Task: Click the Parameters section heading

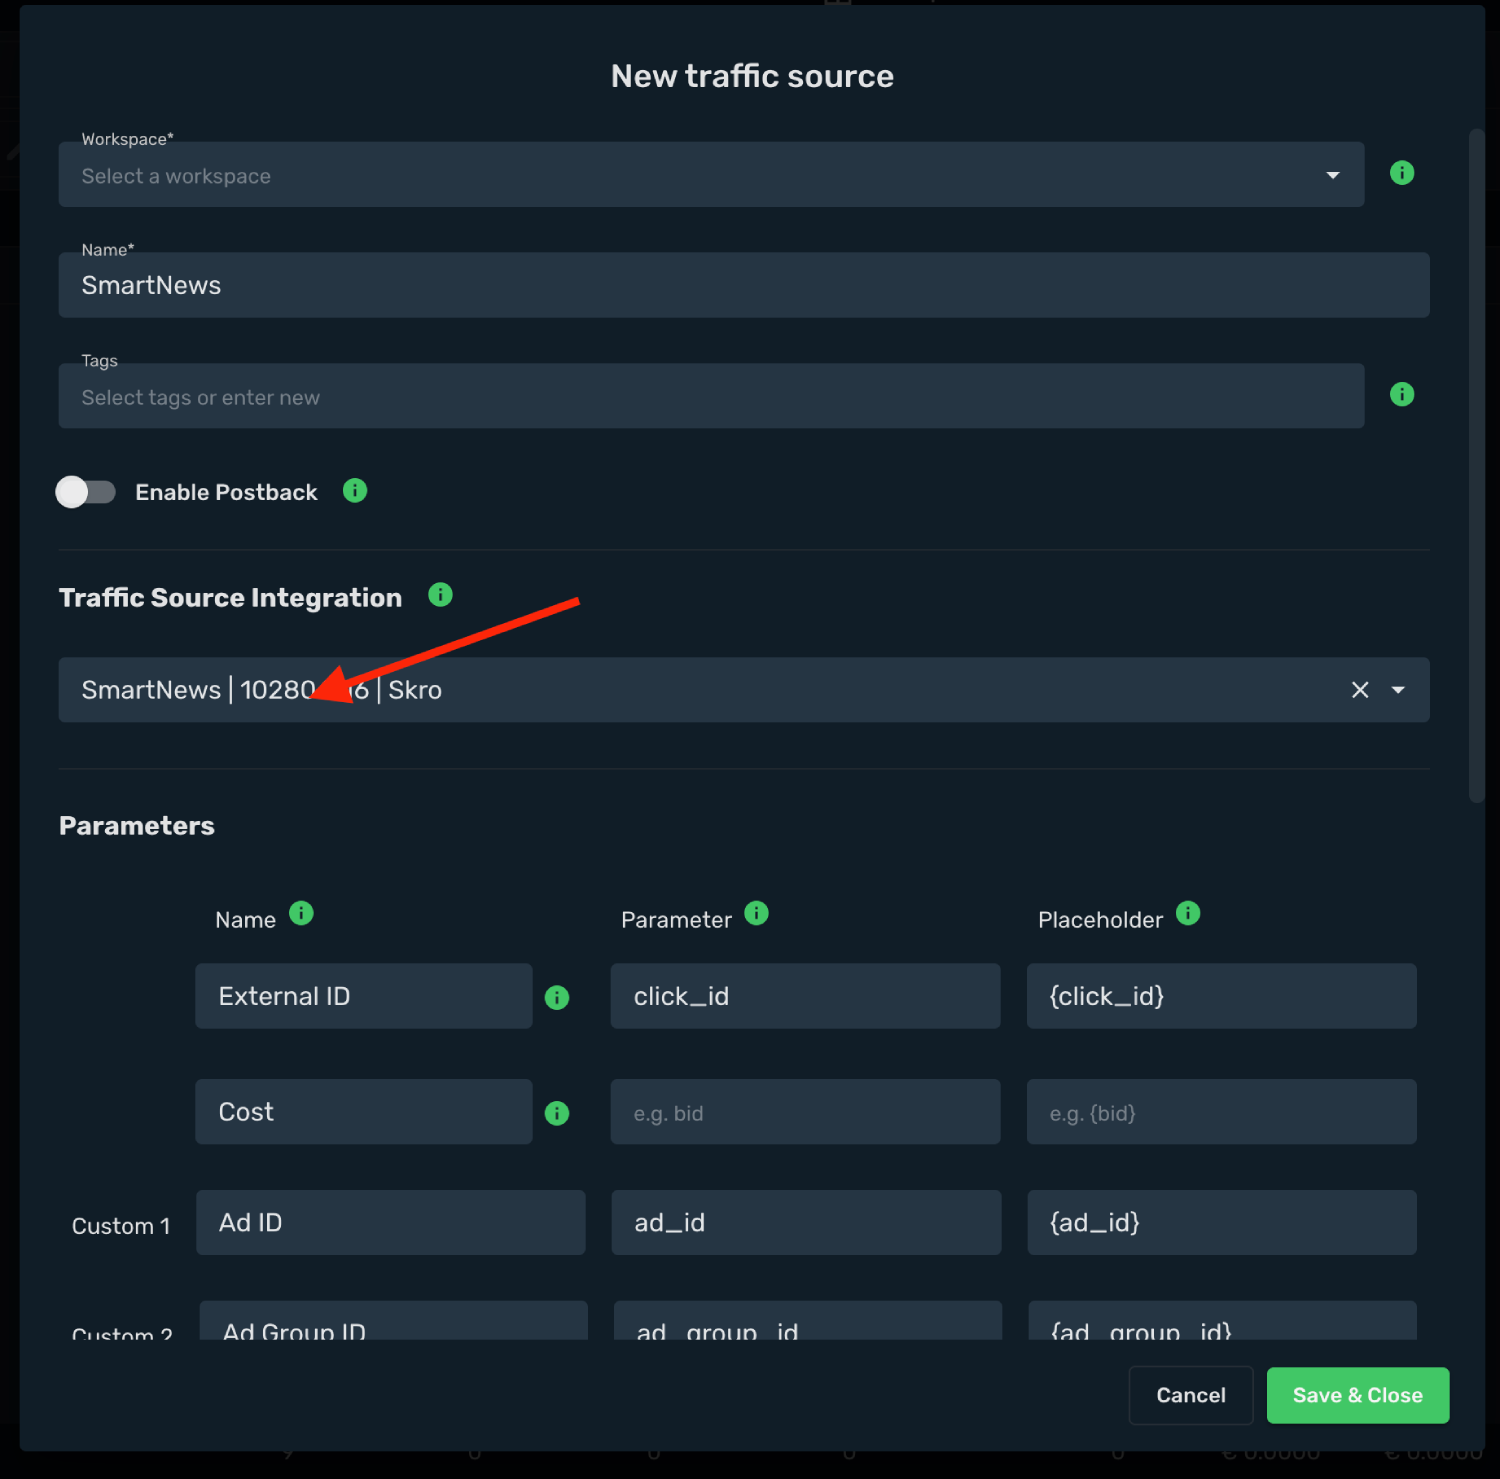Action: [x=137, y=826]
